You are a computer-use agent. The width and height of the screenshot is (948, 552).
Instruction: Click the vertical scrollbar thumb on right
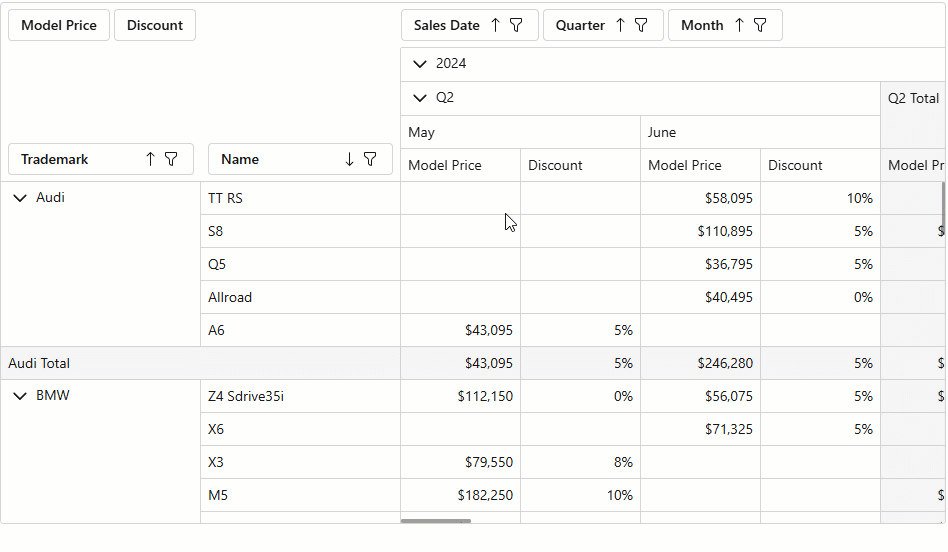(x=943, y=205)
